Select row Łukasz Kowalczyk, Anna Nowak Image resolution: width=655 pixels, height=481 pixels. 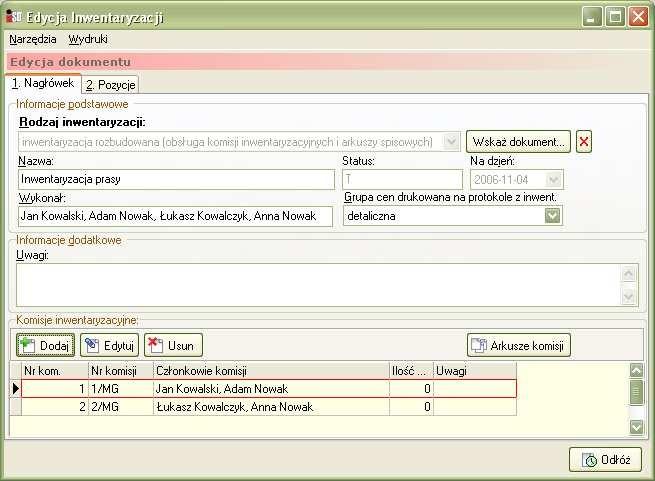tap(269, 407)
